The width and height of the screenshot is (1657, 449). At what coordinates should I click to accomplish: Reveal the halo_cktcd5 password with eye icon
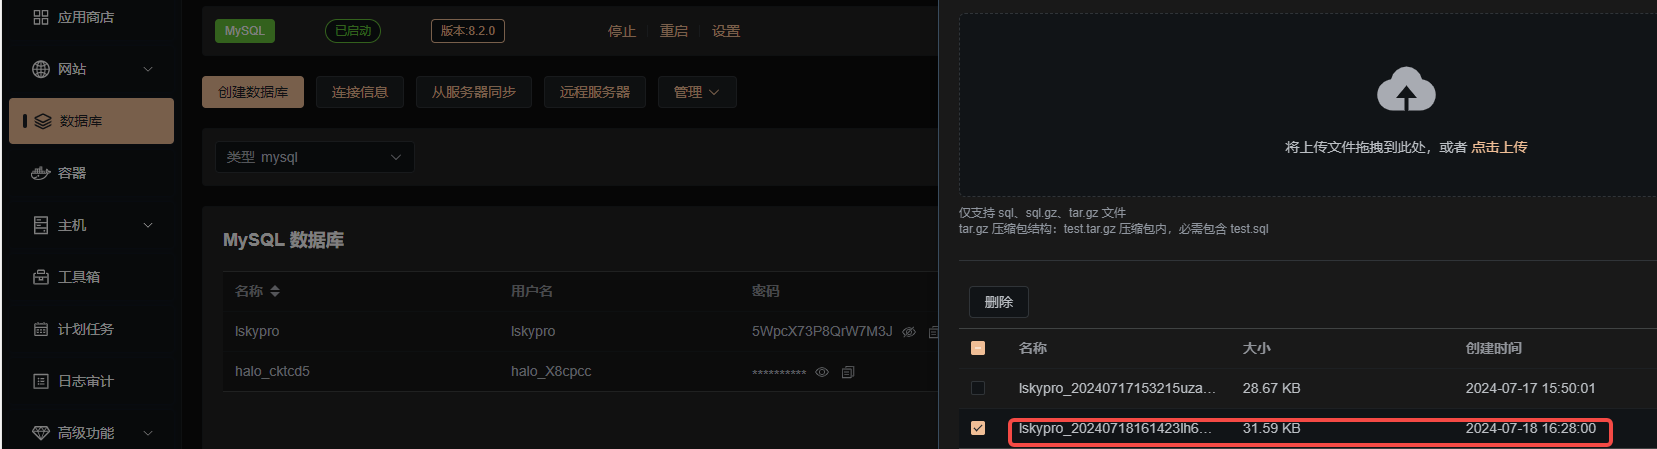[822, 372]
